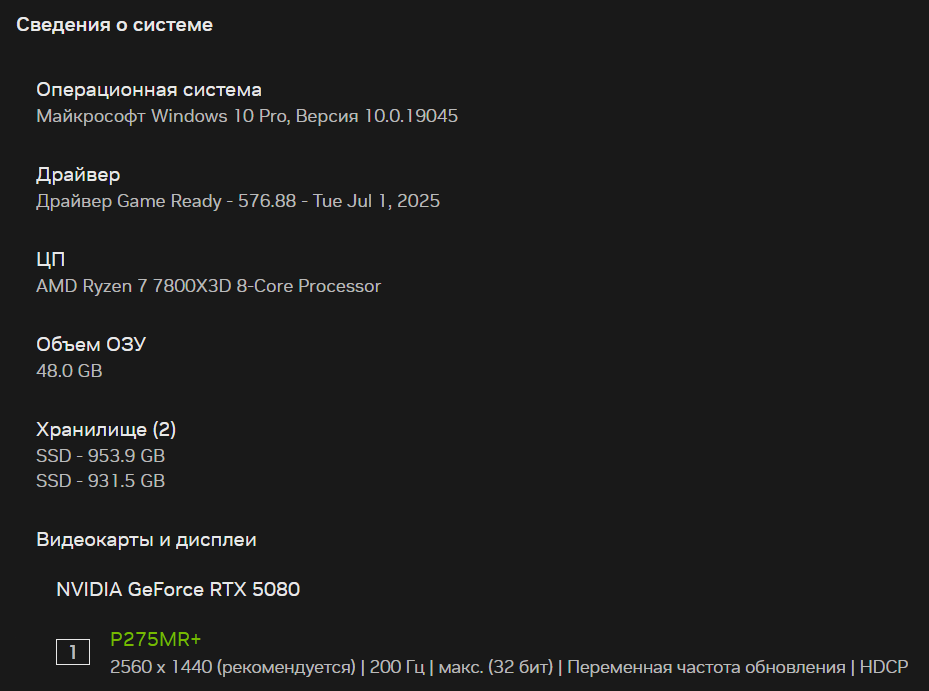Image resolution: width=929 pixels, height=691 pixels.
Task: Click the ЦП heading
Action: pos(50,260)
